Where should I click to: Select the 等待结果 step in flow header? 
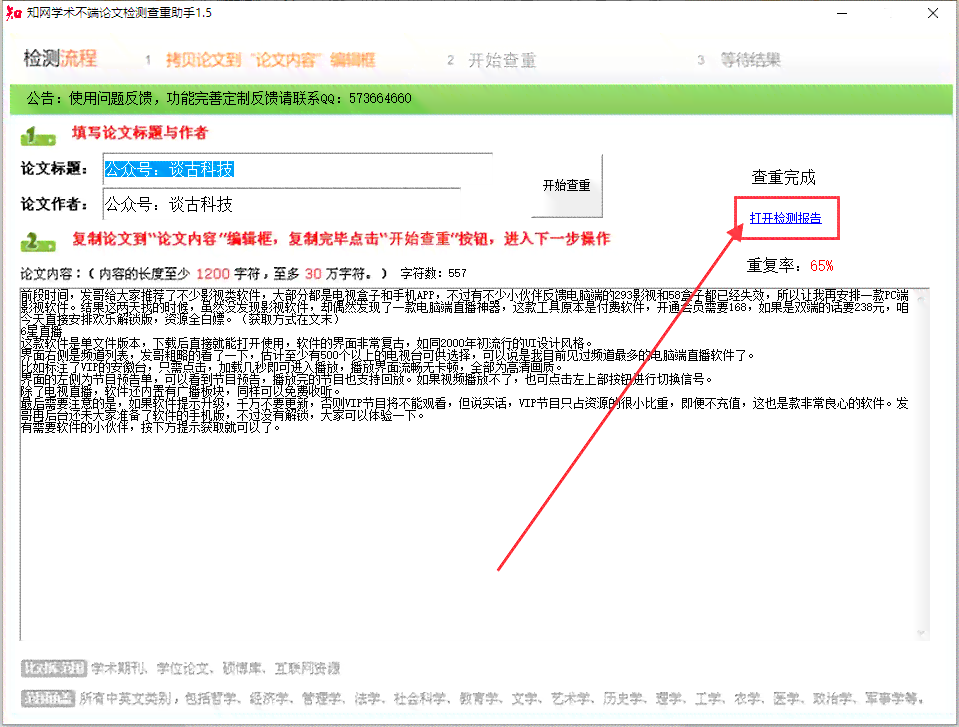tap(750, 60)
